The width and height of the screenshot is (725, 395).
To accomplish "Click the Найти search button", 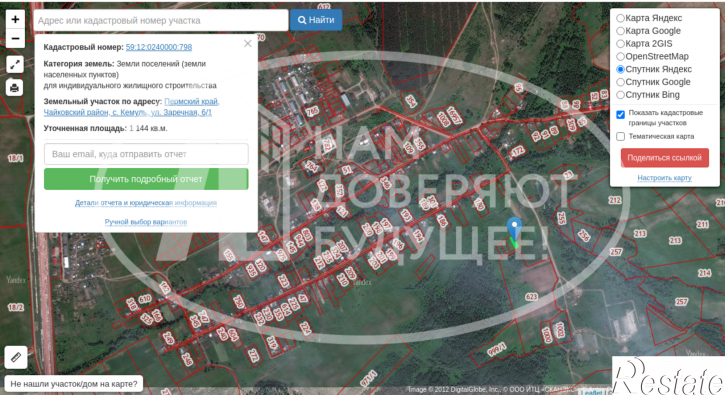I will pos(316,20).
